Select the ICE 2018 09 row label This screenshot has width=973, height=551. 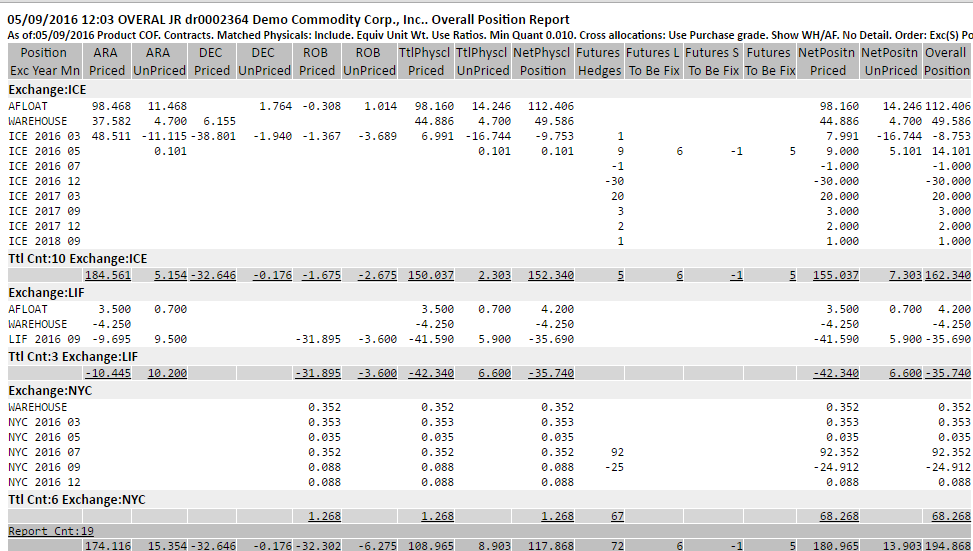coord(44,241)
